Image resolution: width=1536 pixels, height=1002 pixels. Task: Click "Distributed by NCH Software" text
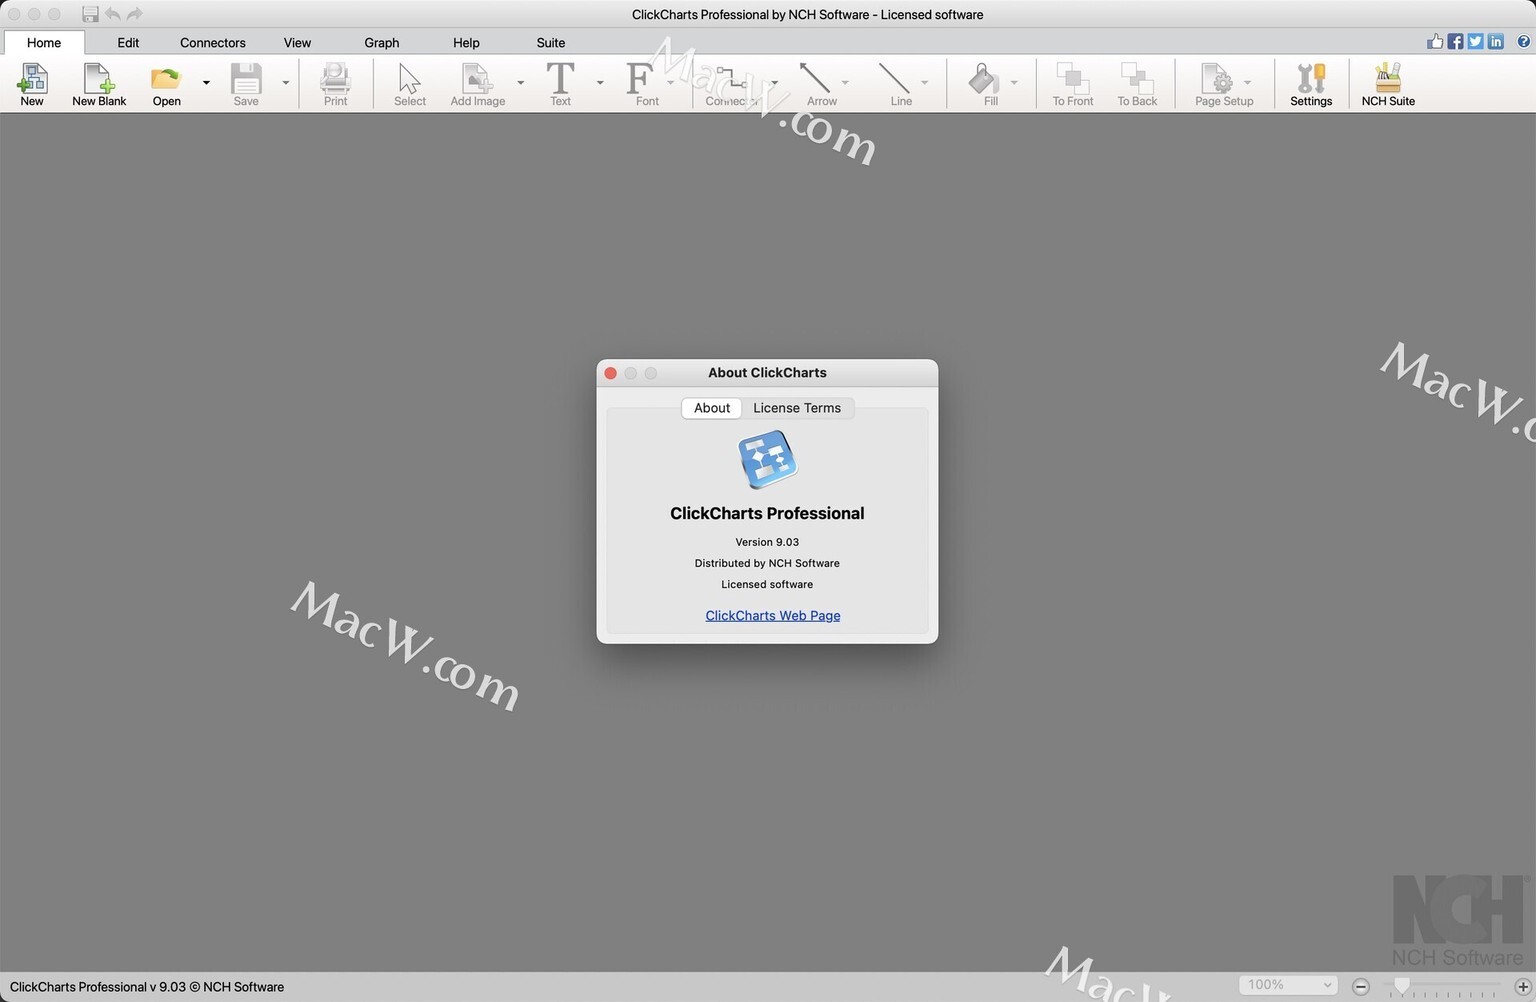coord(767,563)
